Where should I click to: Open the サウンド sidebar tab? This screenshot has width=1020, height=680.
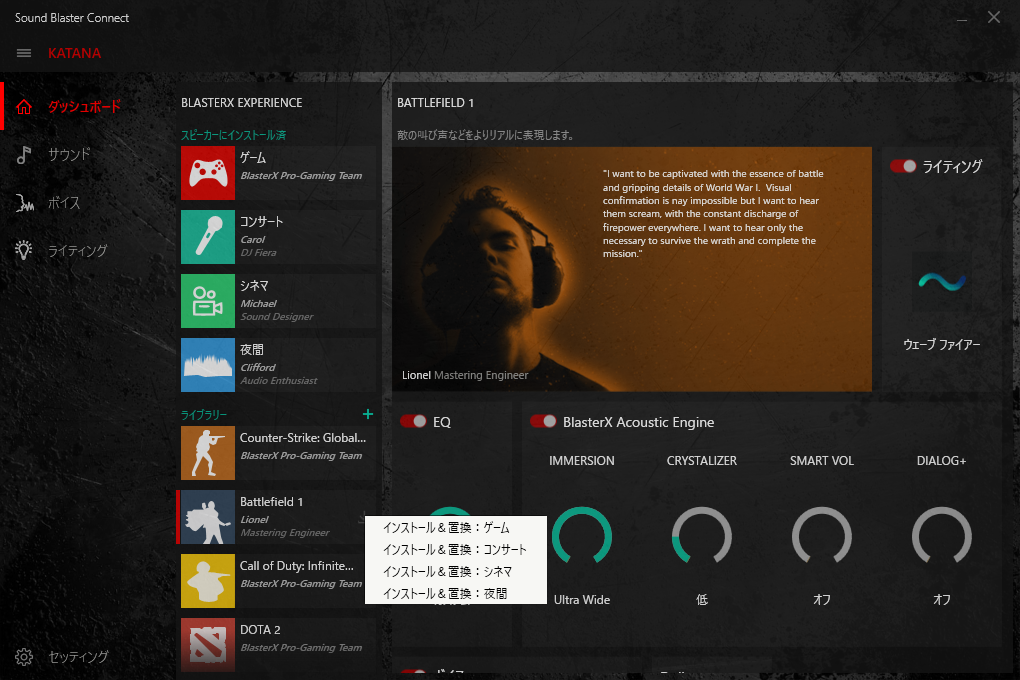click(x=69, y=155)
